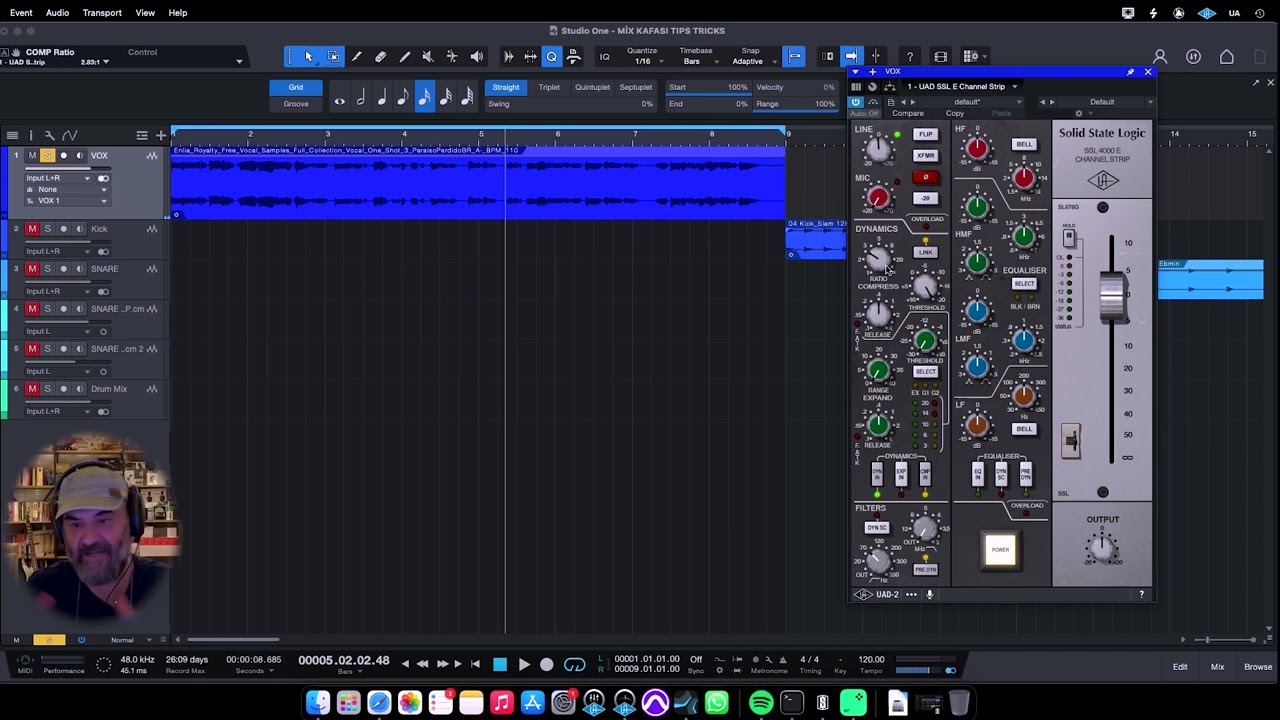Switch to the Groove quantize tab
The height and width of the screenshot is (720, 1280).
pos(296,104)
